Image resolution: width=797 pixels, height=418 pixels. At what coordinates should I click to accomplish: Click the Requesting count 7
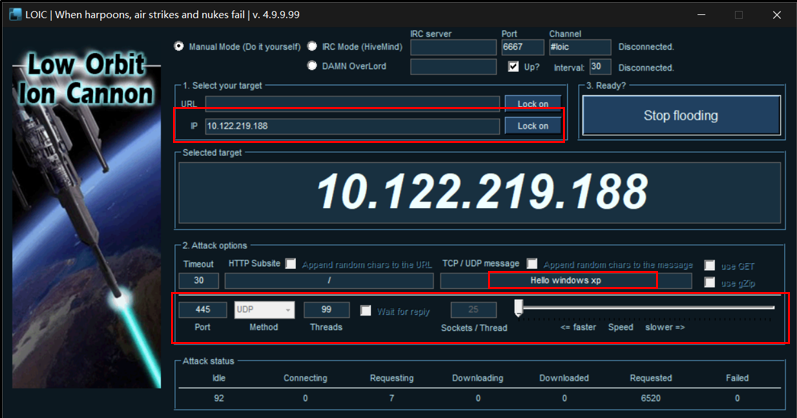click(x=391, y=398)
